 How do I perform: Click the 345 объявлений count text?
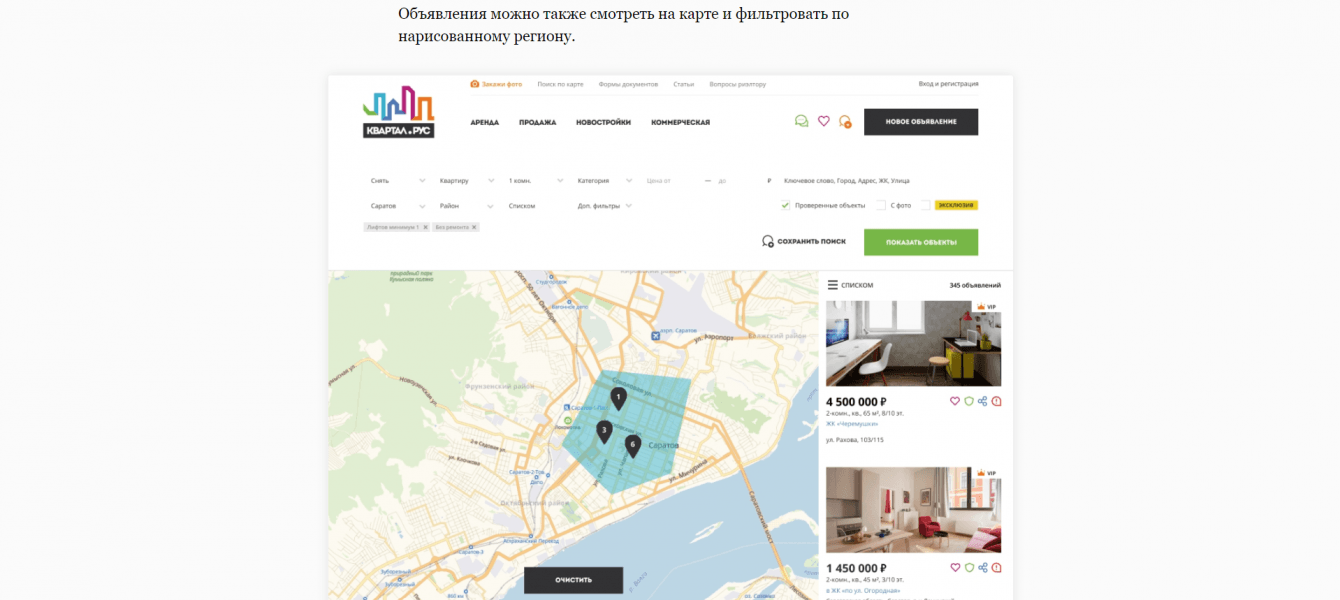975,285
